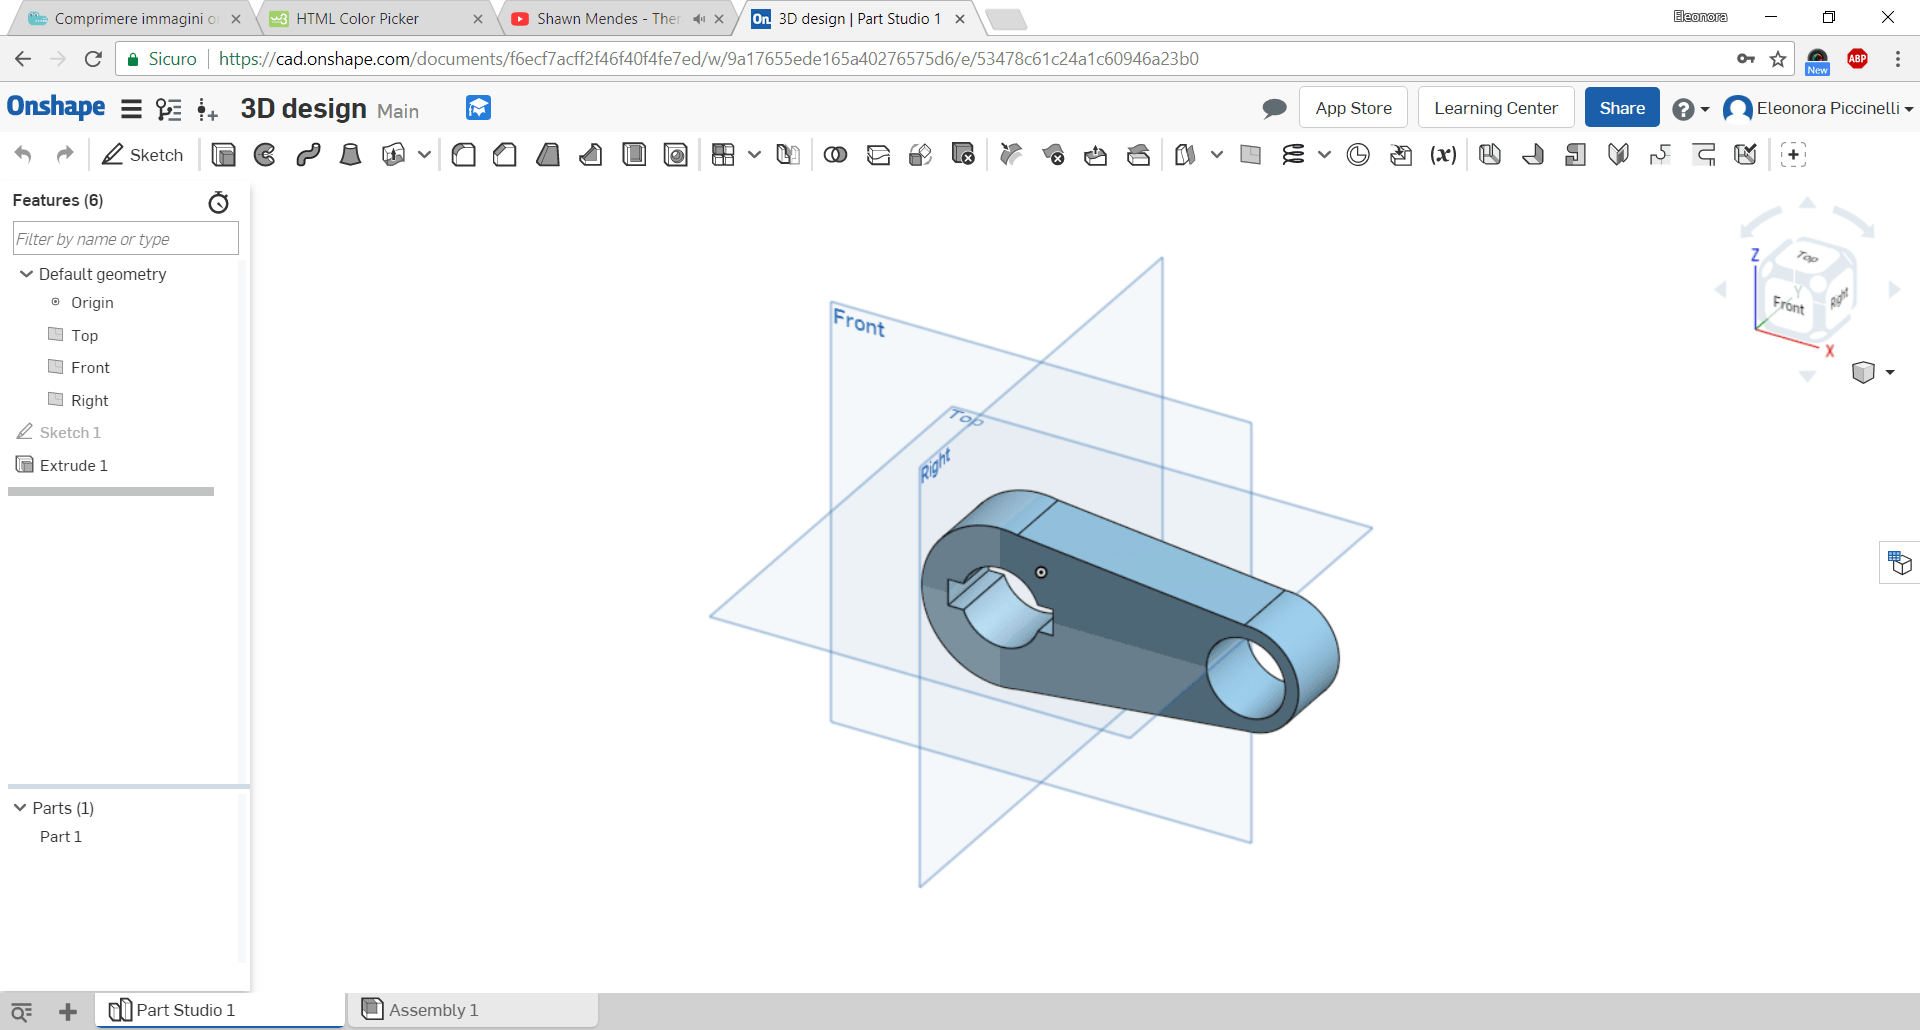The width and height of the screenshot is (1920, 1030).
Task: Open the view cube display options dropdown
Action: click(x=1873, y=372)
